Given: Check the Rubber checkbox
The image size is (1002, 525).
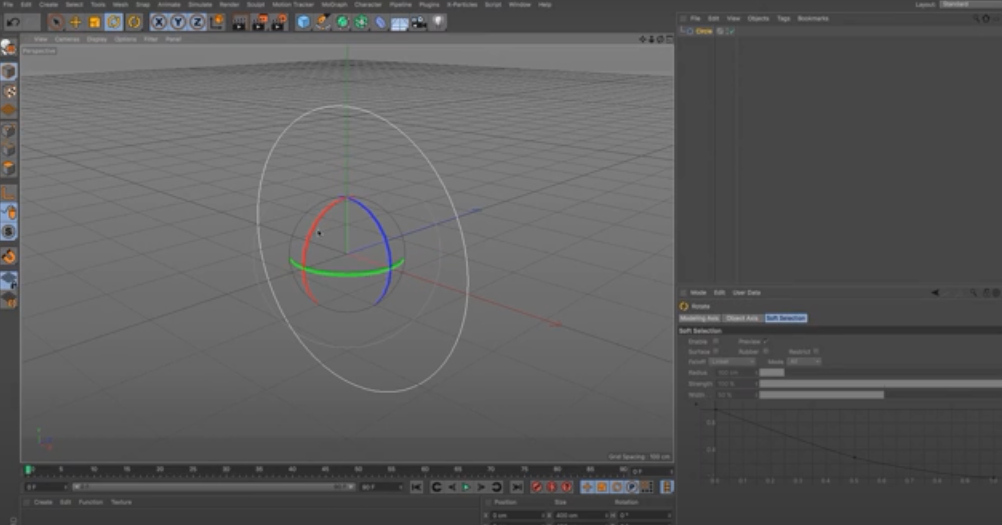Looking at the screenshot, I should point(765,351).
